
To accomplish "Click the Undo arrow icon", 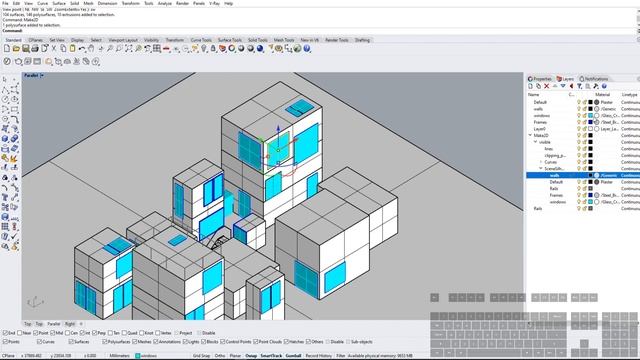I will tap(82, 49).
